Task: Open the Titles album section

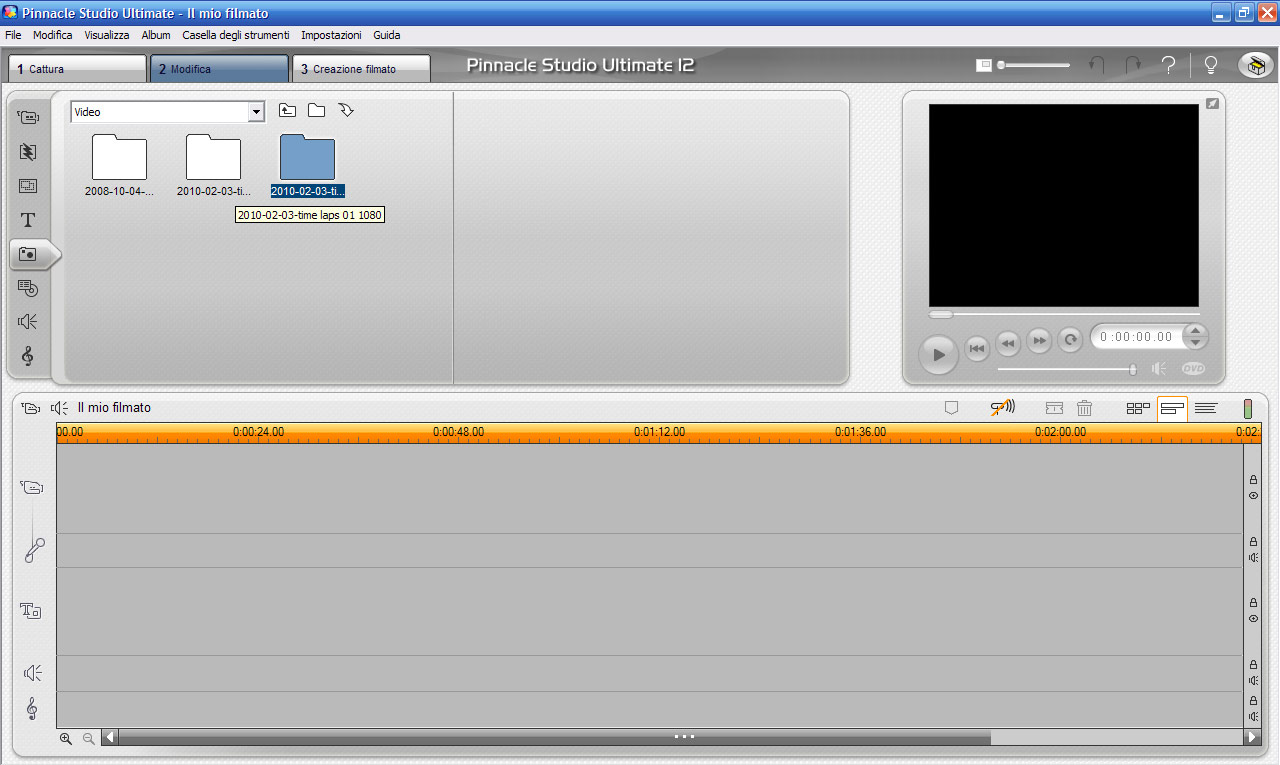Action: [x=28, y=220]
